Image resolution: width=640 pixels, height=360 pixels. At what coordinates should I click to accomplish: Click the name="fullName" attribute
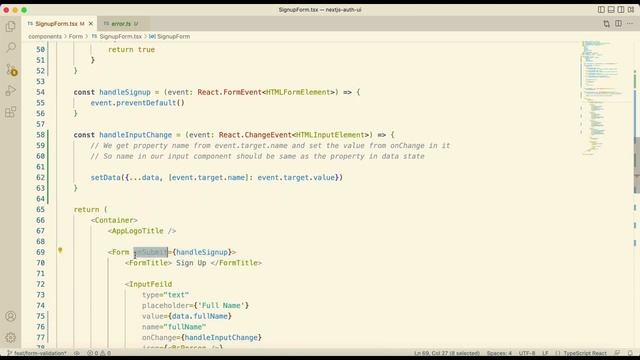pos(174,327)
